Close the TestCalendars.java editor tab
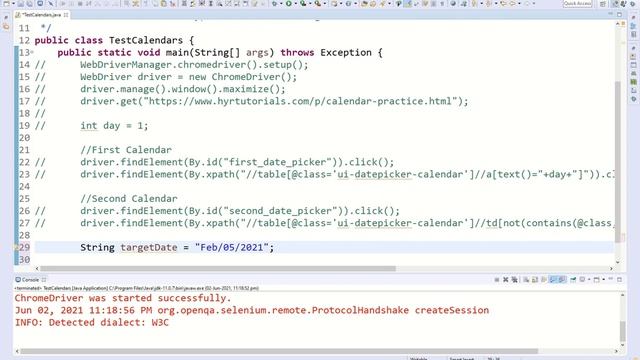This screenshot has width=640, height=360. click(x=66, y=15)
